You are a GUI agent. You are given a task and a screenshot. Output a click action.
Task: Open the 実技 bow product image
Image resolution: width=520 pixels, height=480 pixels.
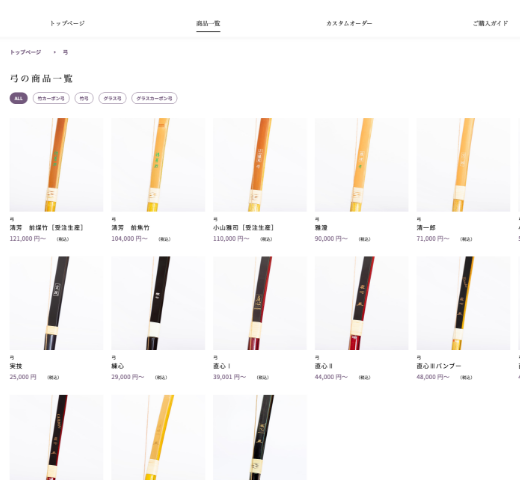[56, 303]
